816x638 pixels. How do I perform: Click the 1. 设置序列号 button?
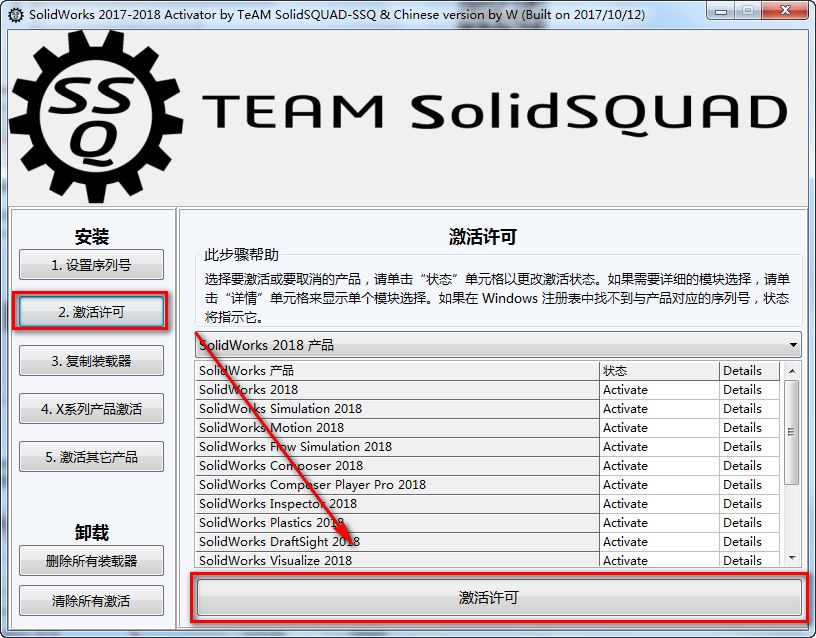click(91, 264)
